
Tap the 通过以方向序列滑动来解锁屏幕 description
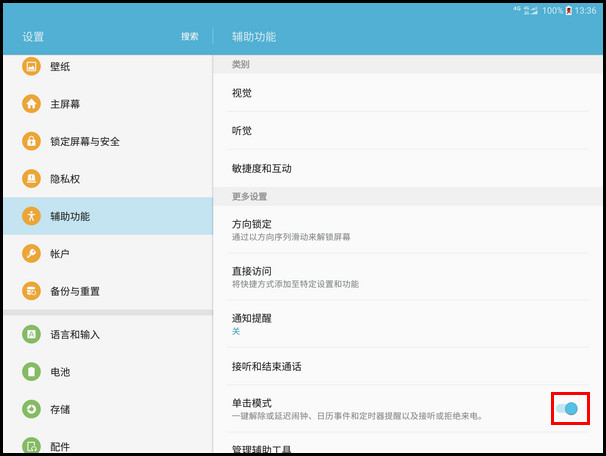(291, 237)
